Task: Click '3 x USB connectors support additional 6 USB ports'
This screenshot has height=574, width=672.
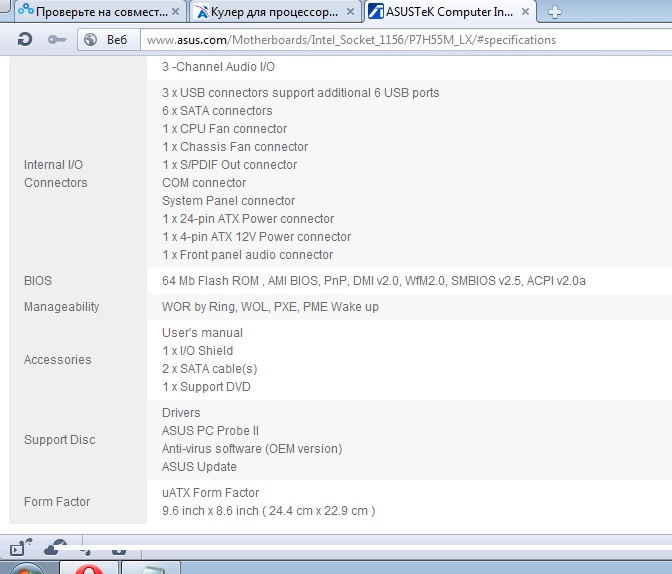Action: tap(300, 93)
